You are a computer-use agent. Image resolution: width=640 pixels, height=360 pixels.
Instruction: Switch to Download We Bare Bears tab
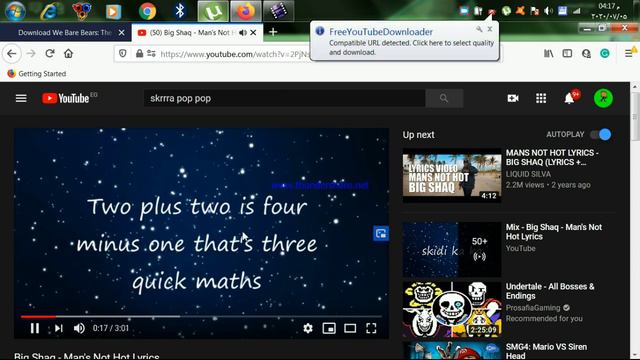[x=65, y=33]
